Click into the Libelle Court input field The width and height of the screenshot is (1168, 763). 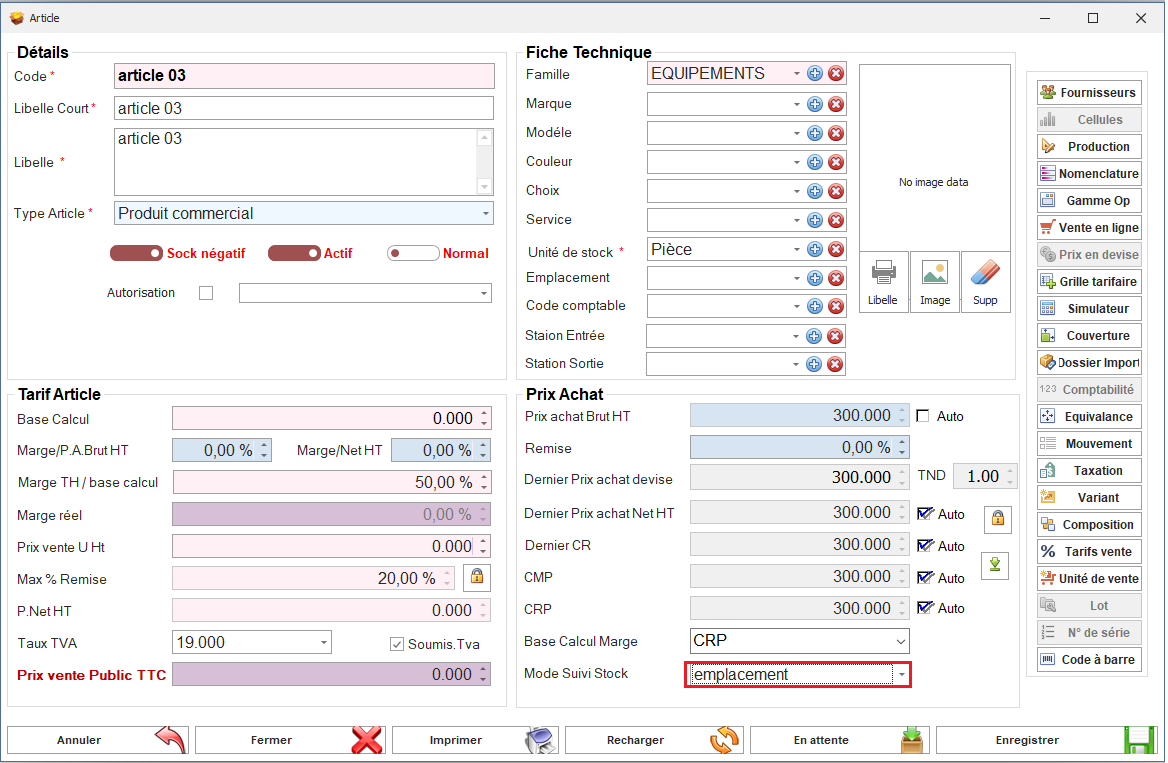[x=304, y=108]
